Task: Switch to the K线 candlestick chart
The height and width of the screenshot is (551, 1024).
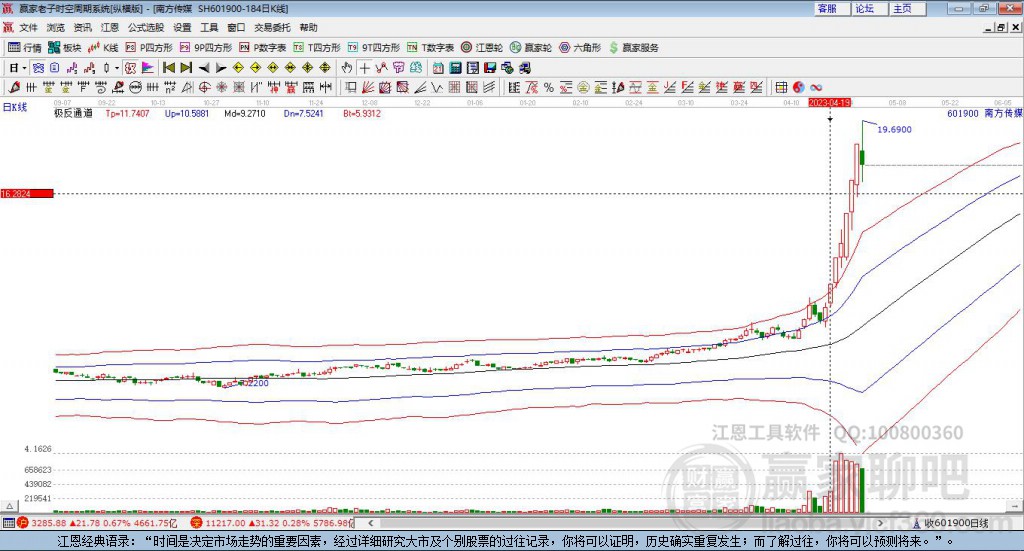Action: tap(103, 48)
